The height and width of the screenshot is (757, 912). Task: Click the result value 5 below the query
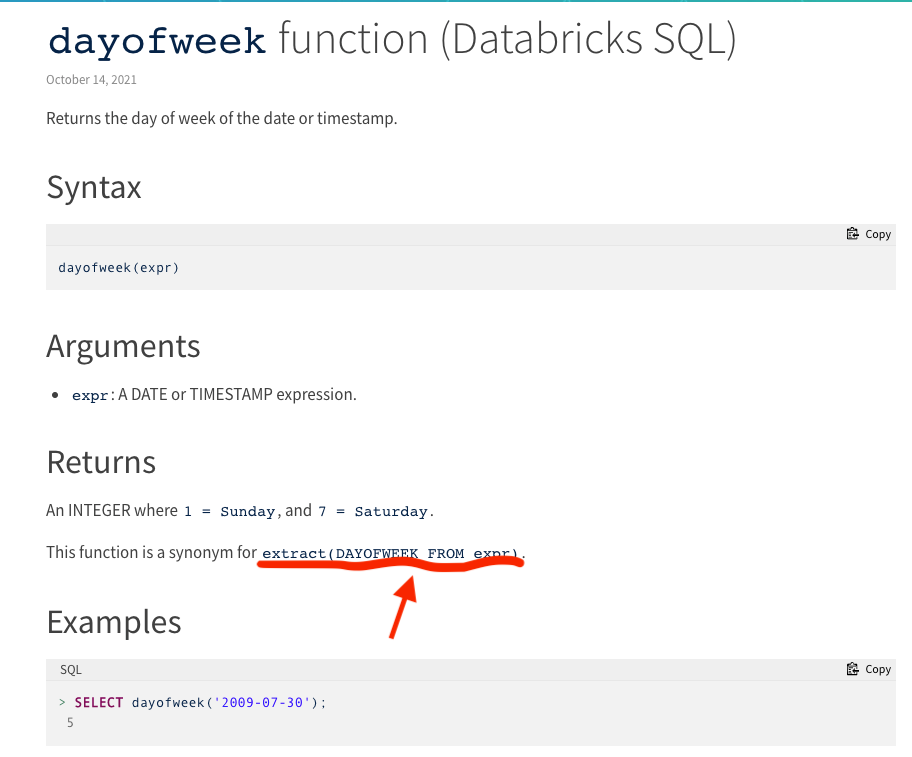click(70, 721)
